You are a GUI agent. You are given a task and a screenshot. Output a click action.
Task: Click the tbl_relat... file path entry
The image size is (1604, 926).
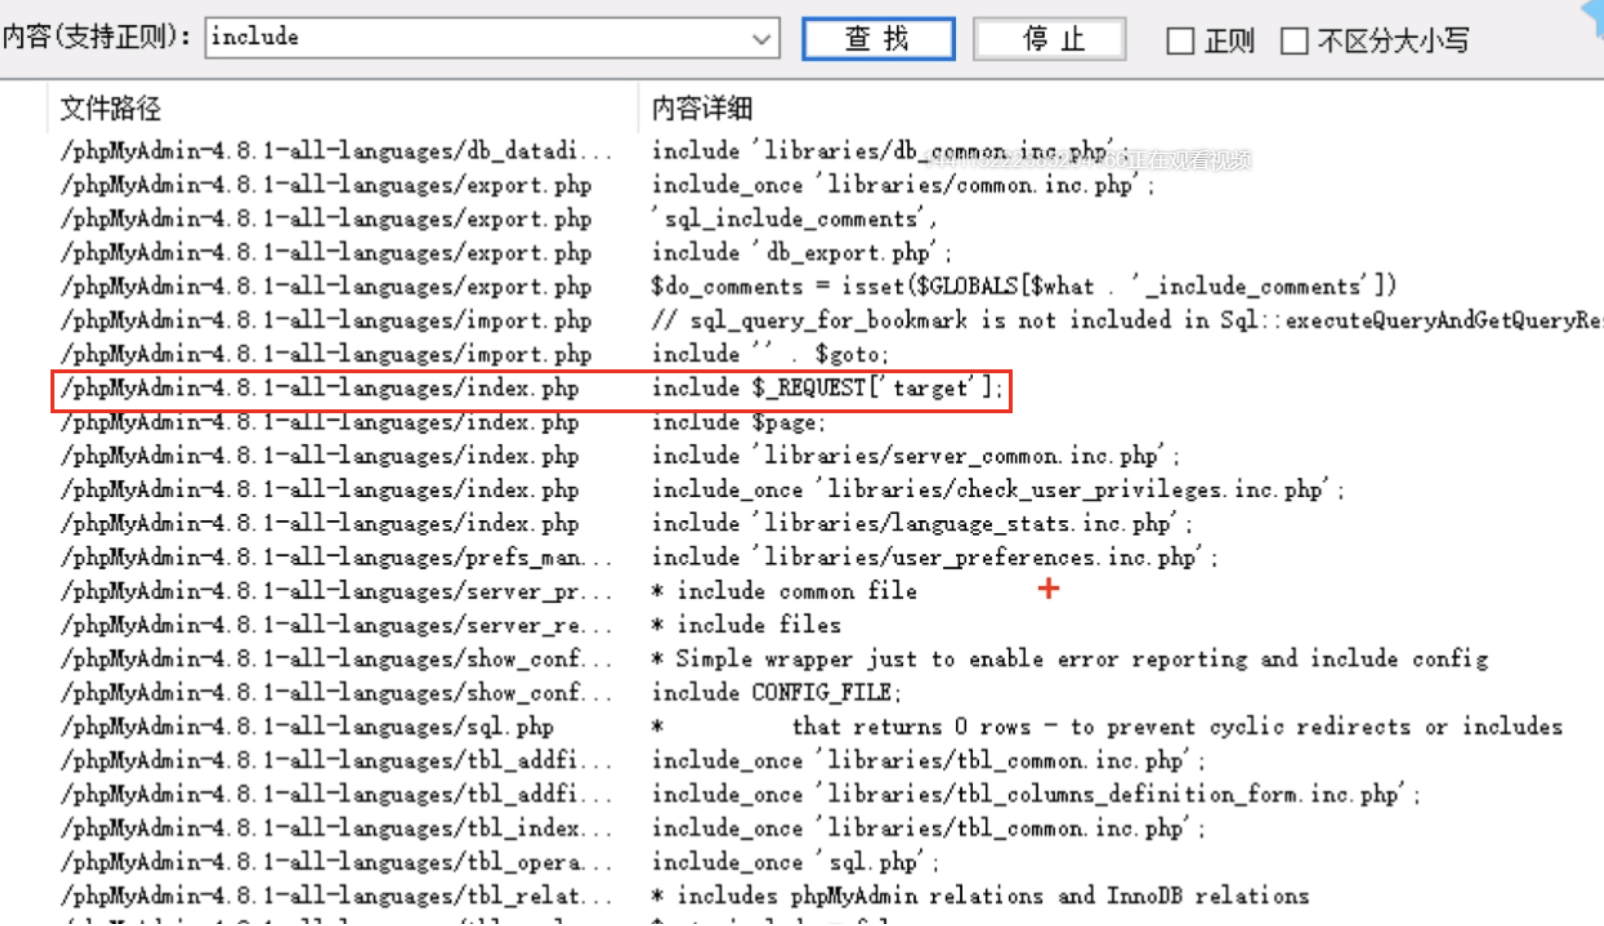tap(336, 896)
